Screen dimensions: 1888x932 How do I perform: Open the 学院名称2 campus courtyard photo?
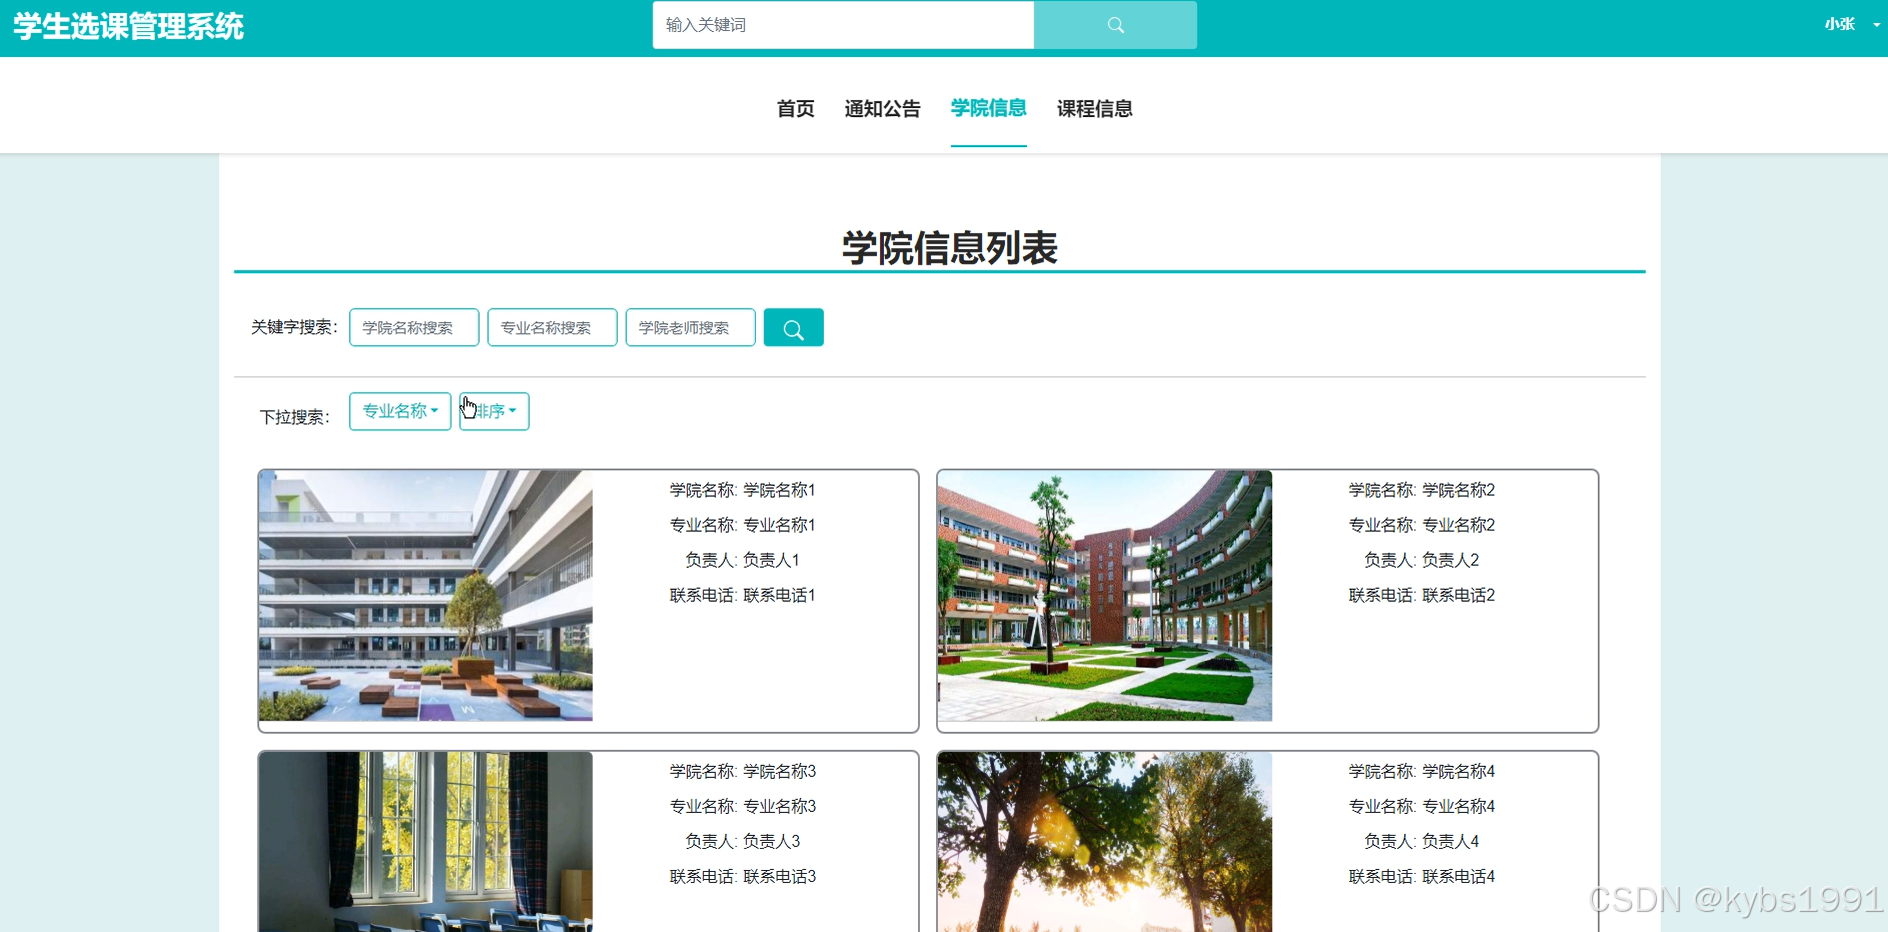(x=1105, y=596)
